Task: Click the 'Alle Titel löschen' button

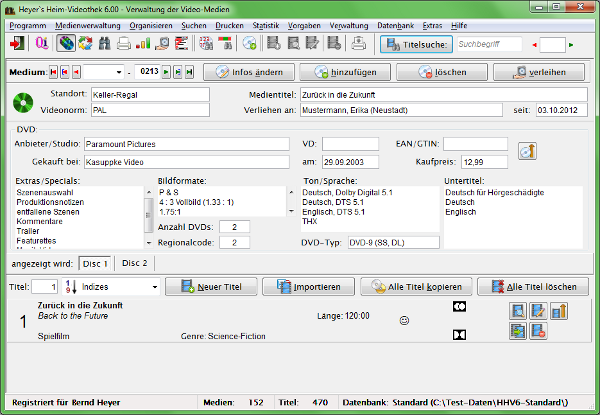Action: 532,287
